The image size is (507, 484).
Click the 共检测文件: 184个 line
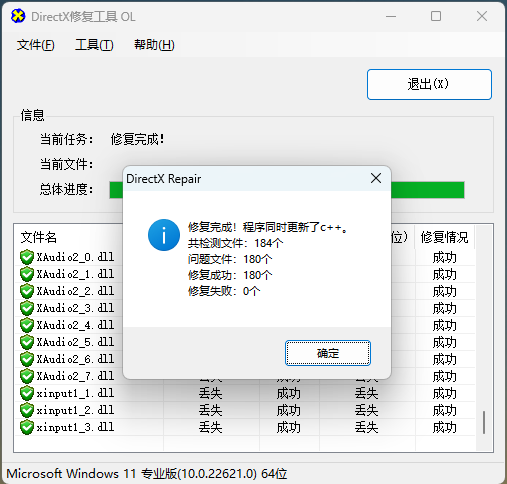pyautogui.click(x=235, y=243)
